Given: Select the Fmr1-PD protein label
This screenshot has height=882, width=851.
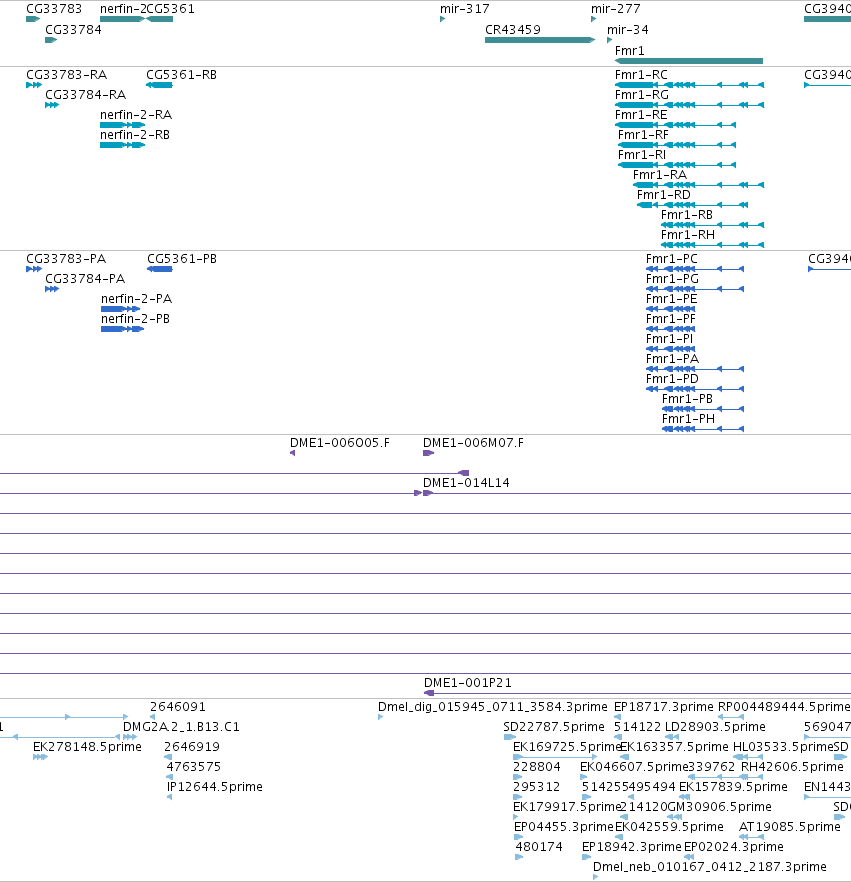Looking at the screenshot, I should (672, 379).
